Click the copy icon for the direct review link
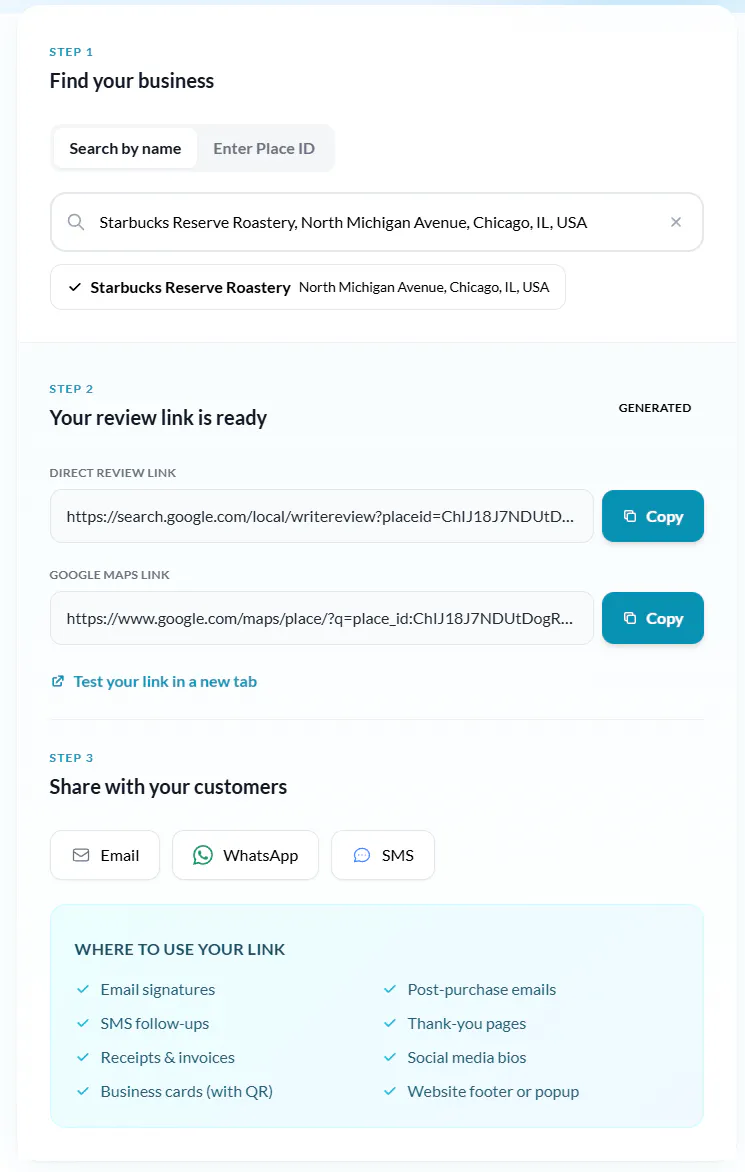The image size is (745, 1172). point(630,516)
